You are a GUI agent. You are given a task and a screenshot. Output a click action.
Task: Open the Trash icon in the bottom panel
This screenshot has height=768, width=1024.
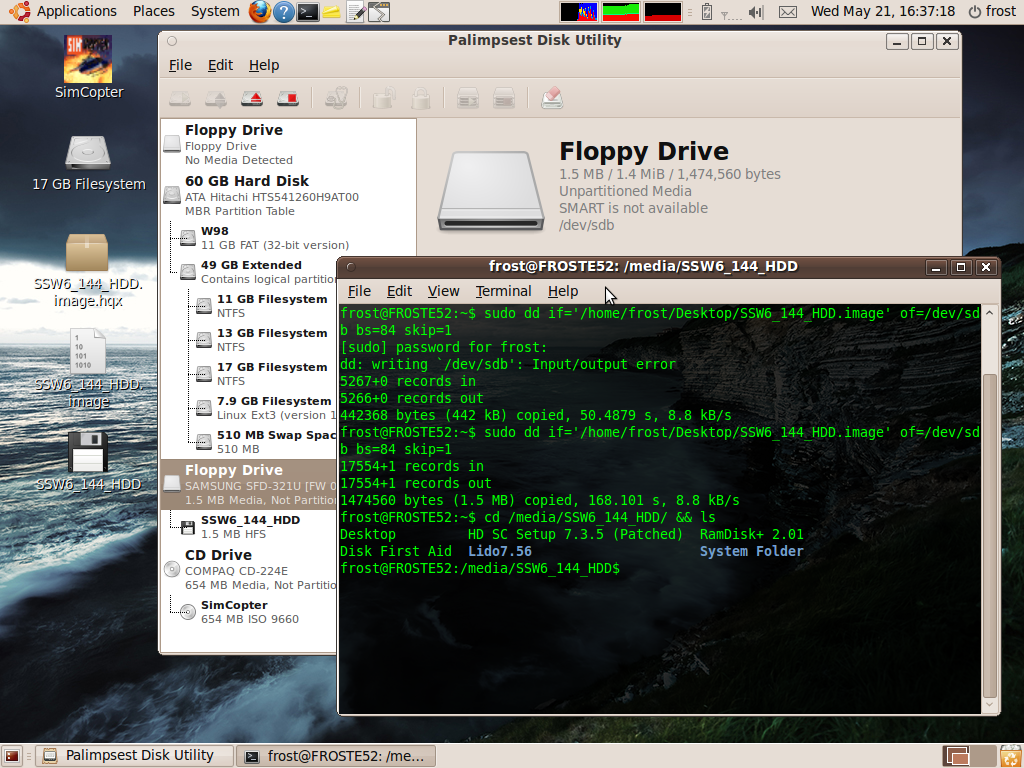click(1010, 756)
